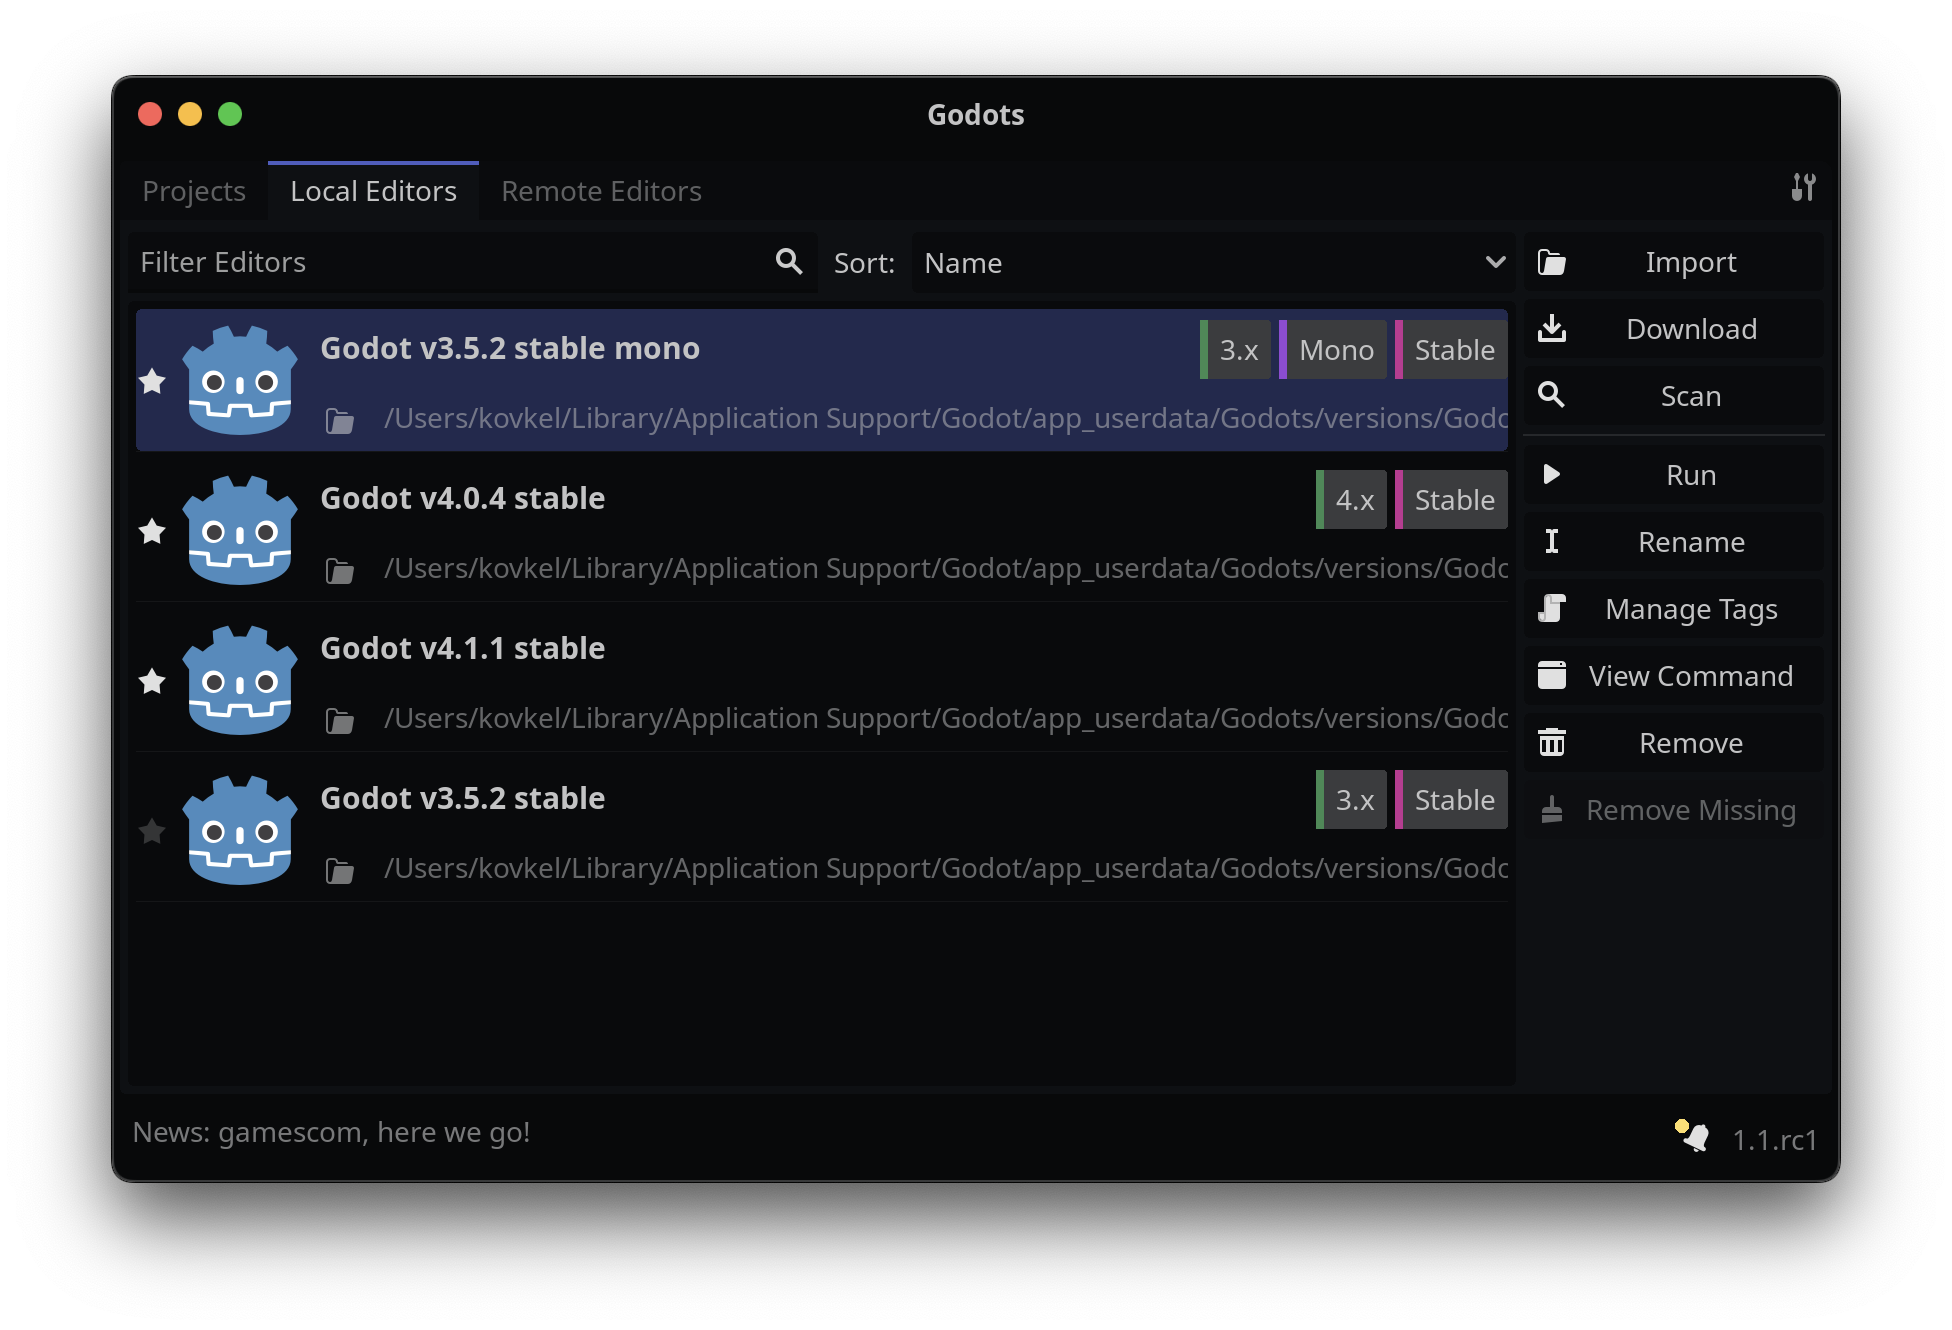Switch to the Projects tab

point(194,191)
